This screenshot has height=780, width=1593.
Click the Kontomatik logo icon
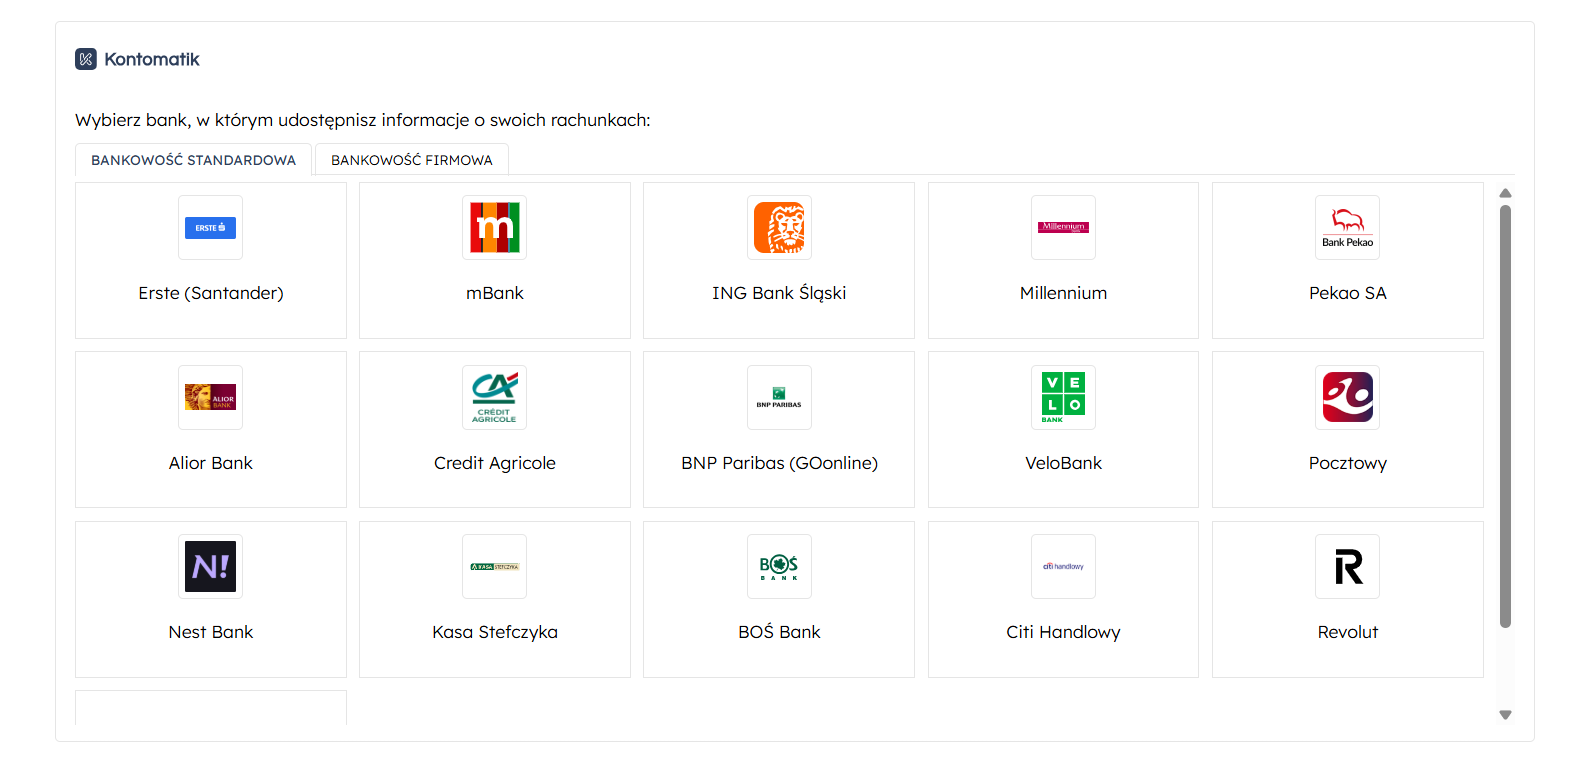coord(86,59)
